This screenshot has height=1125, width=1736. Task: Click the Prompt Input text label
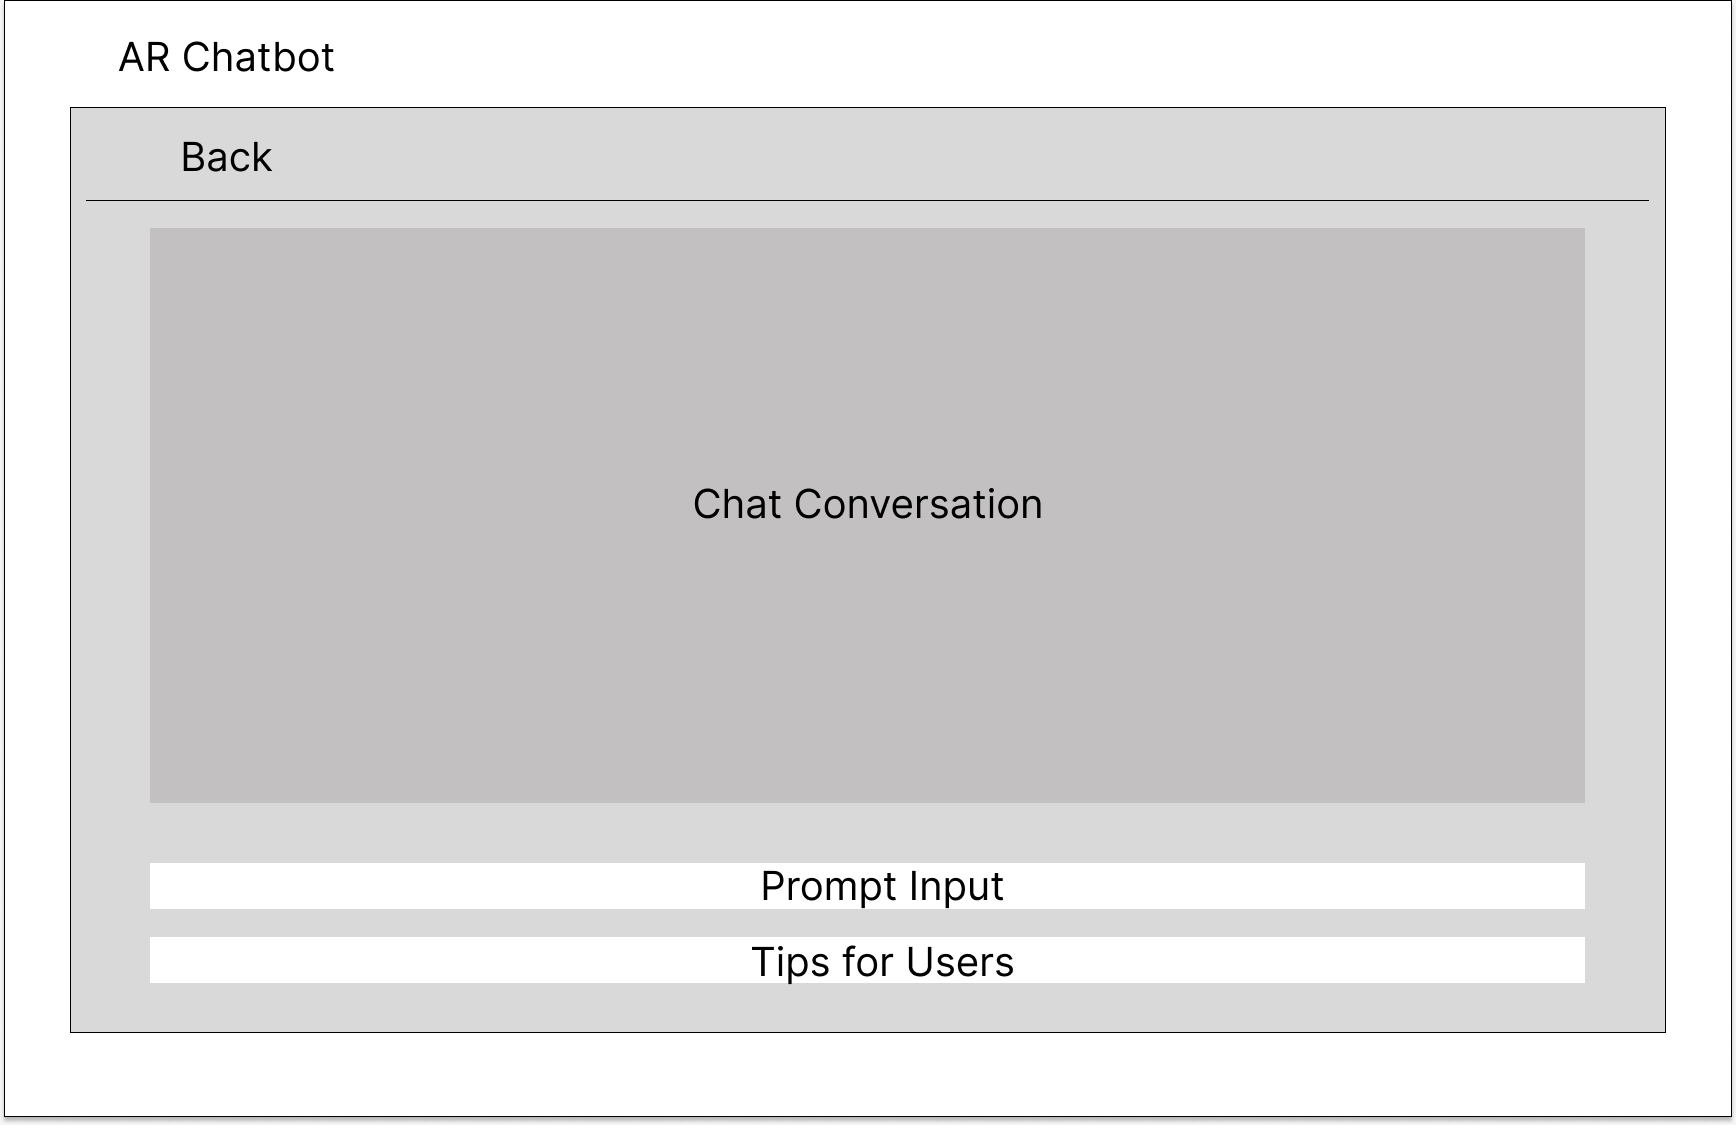click(x=881, y=886)
